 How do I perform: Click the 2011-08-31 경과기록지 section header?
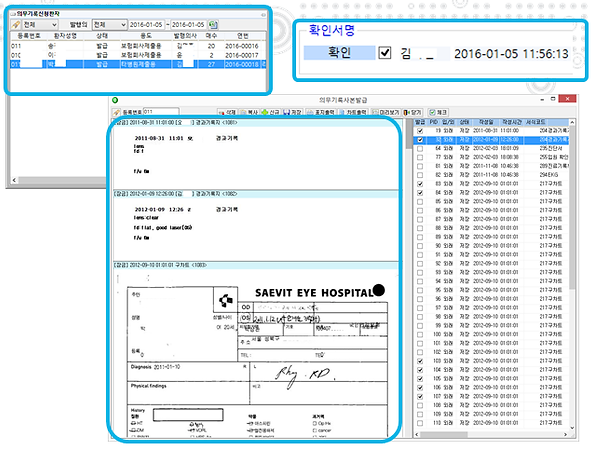pos(256,123)
